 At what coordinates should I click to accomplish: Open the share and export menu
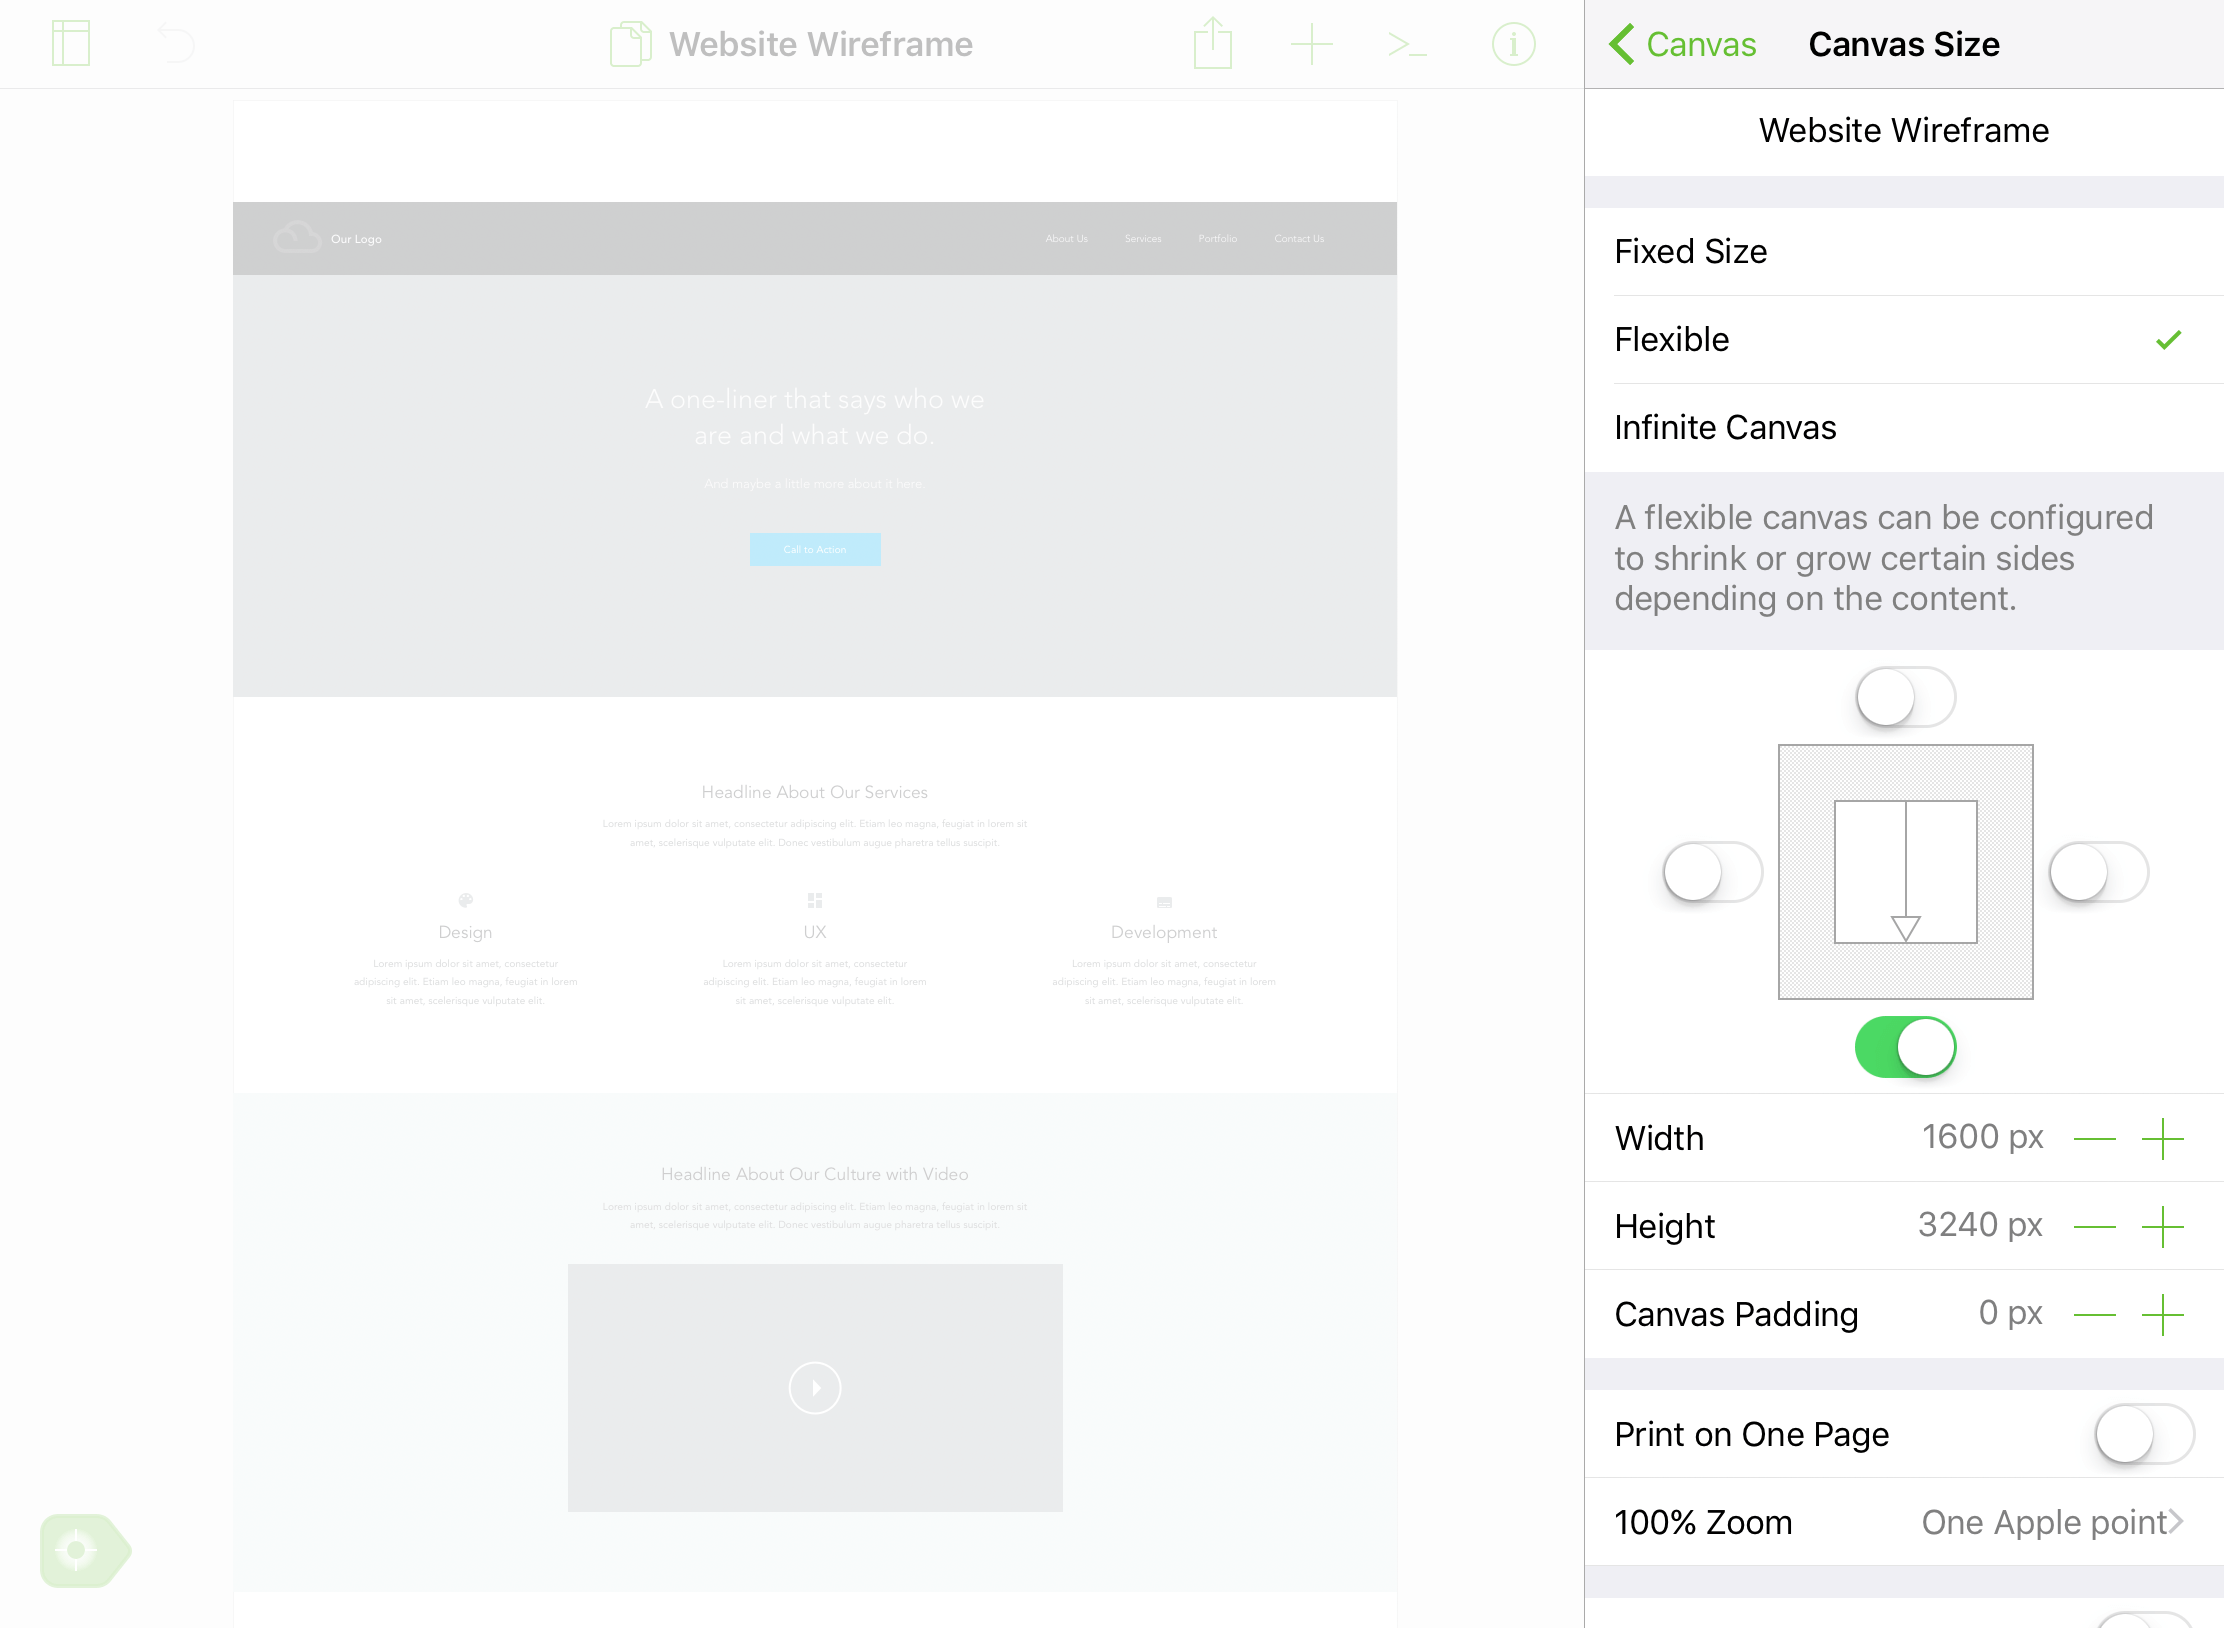(1211, 43)
